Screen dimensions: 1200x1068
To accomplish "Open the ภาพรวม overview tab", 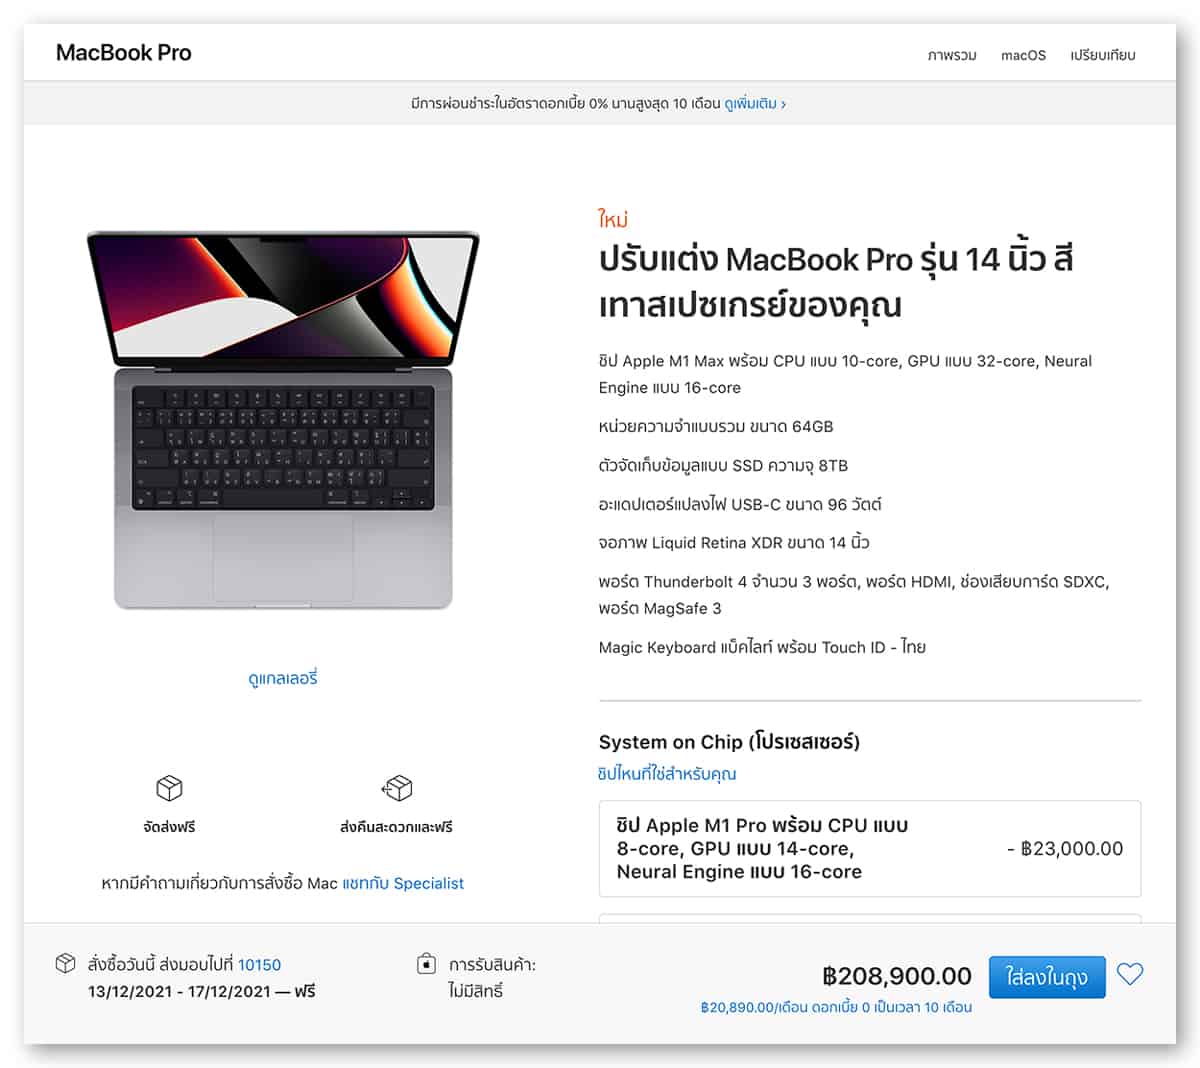I will 952,55.
